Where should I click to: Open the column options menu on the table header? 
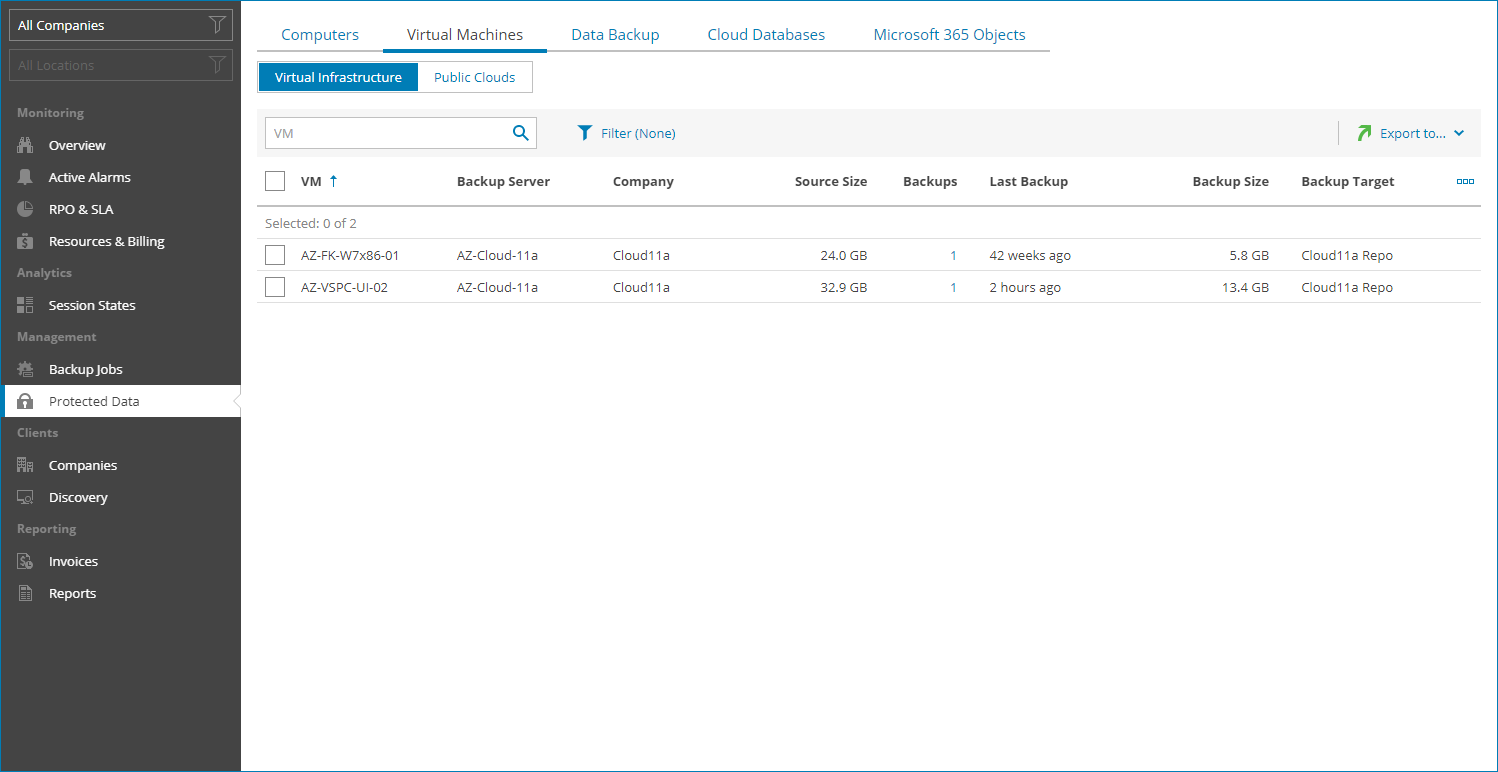point(1465,181)
